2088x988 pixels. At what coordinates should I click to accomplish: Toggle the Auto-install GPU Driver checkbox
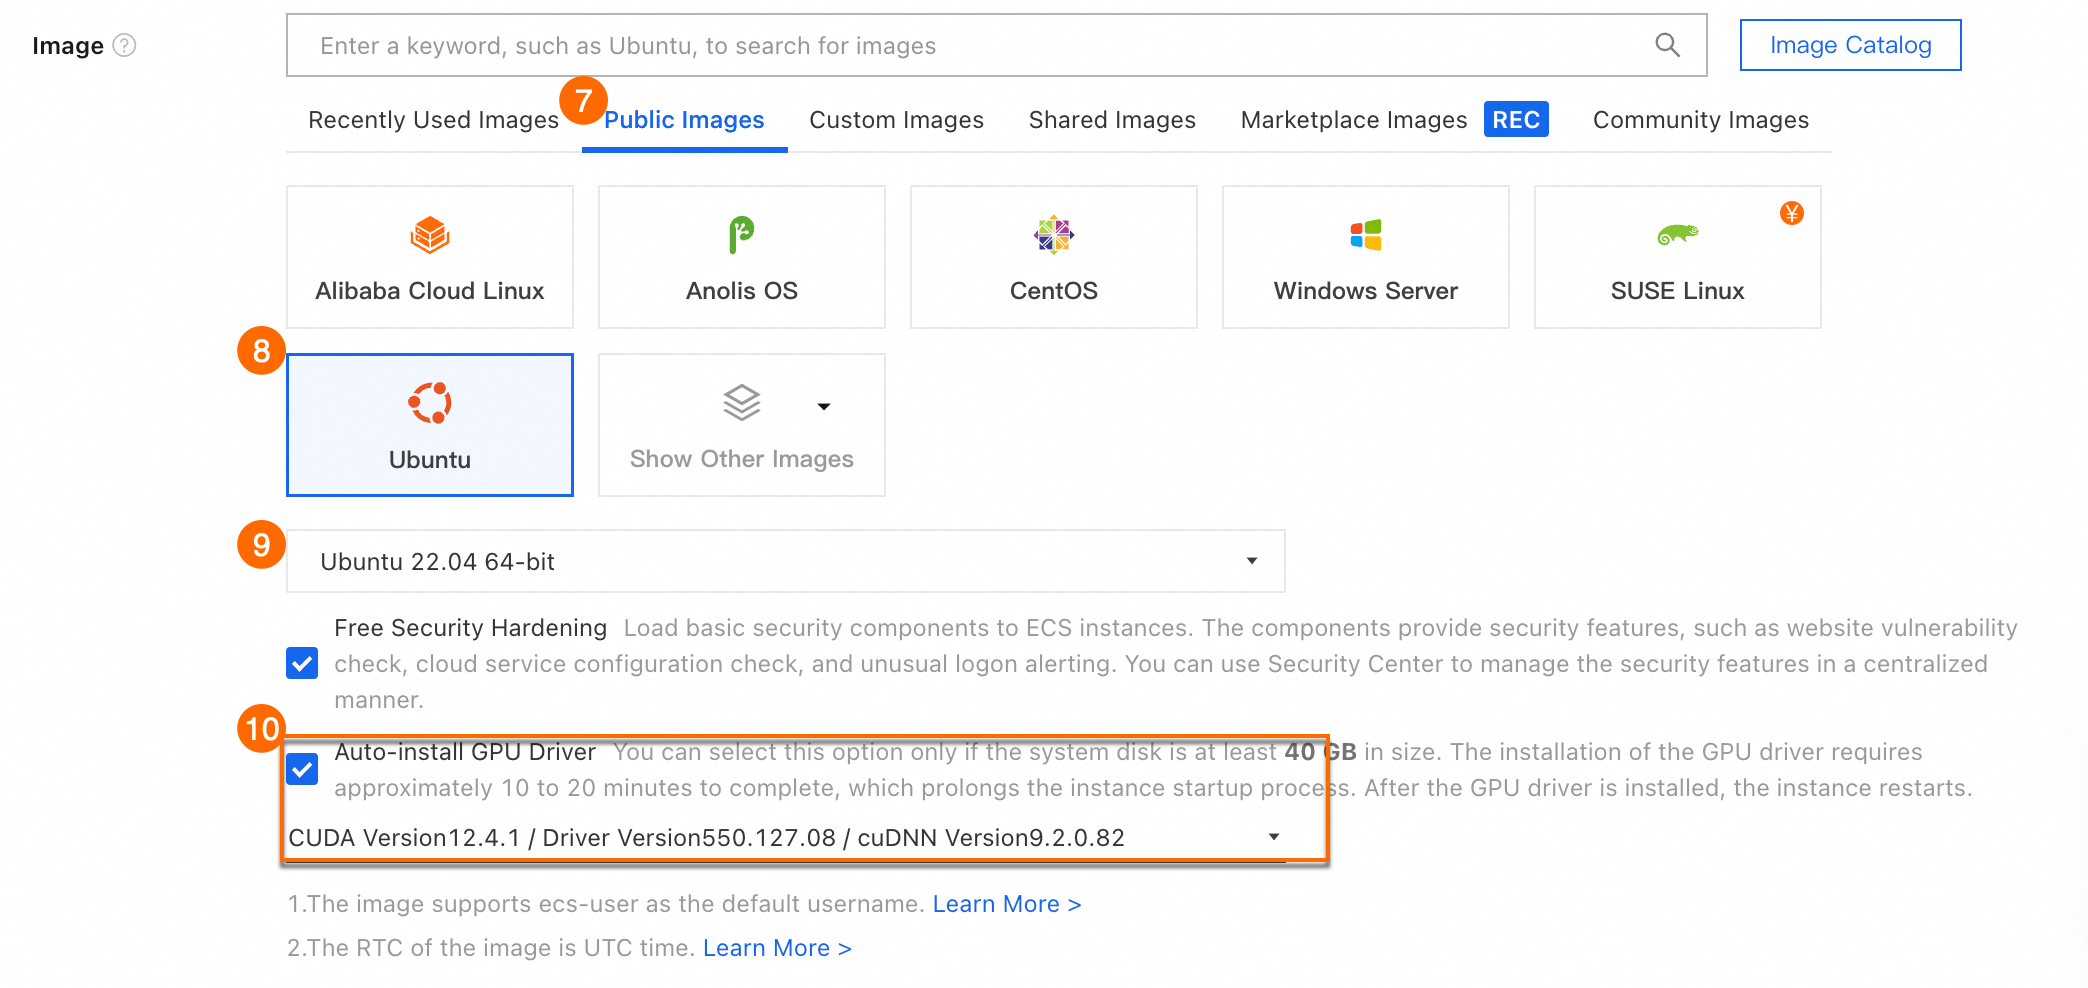302,769
